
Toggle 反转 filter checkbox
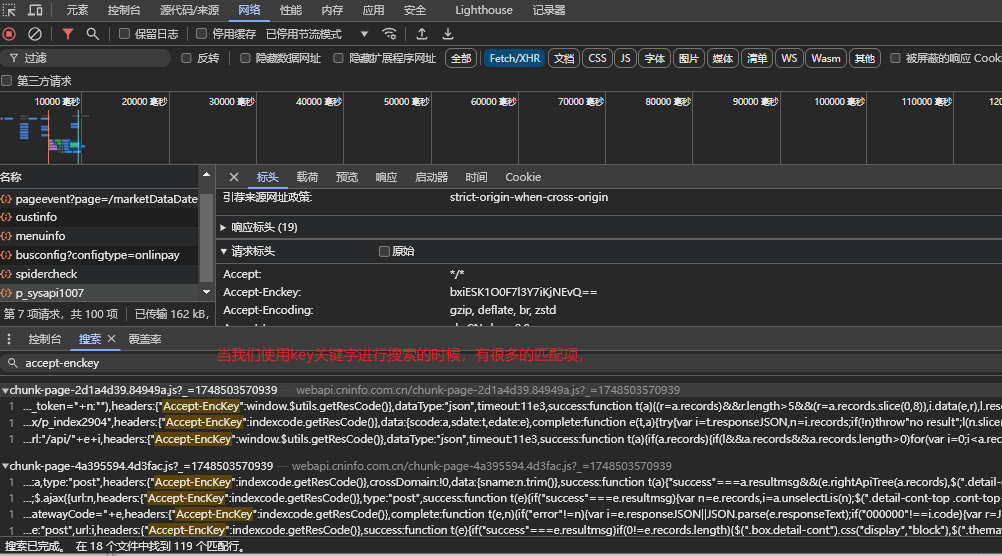[186, 58]
